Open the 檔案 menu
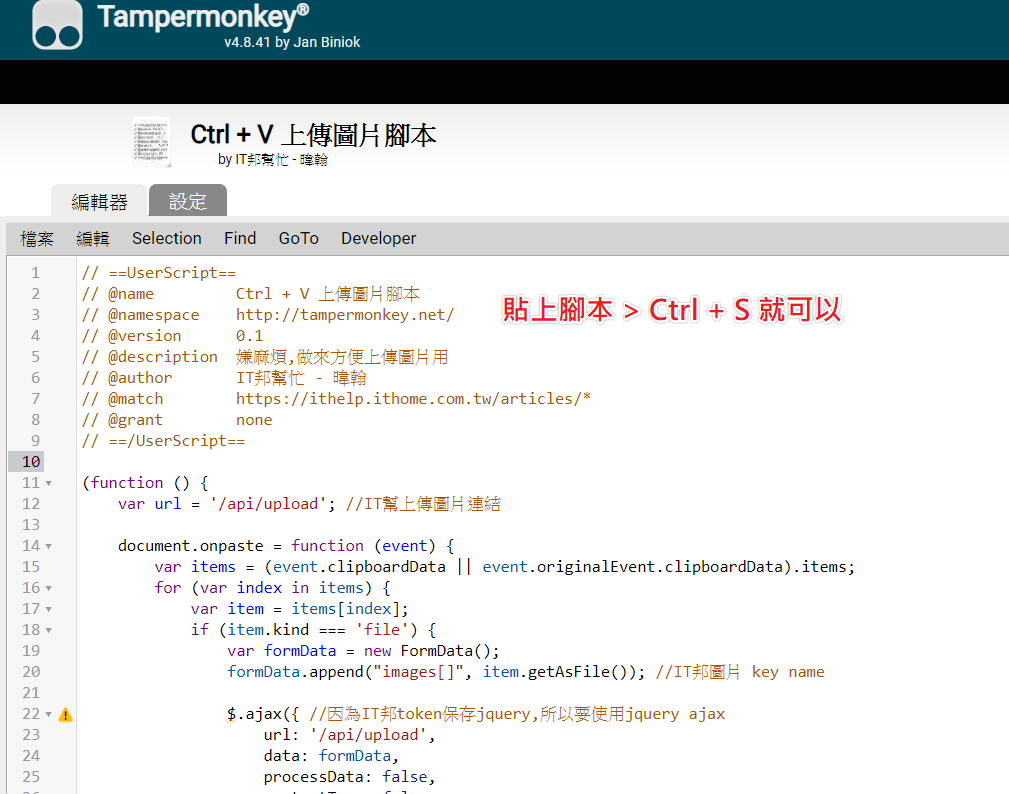The height and width of the screenshot is (794, 1009). coord(37,239)
